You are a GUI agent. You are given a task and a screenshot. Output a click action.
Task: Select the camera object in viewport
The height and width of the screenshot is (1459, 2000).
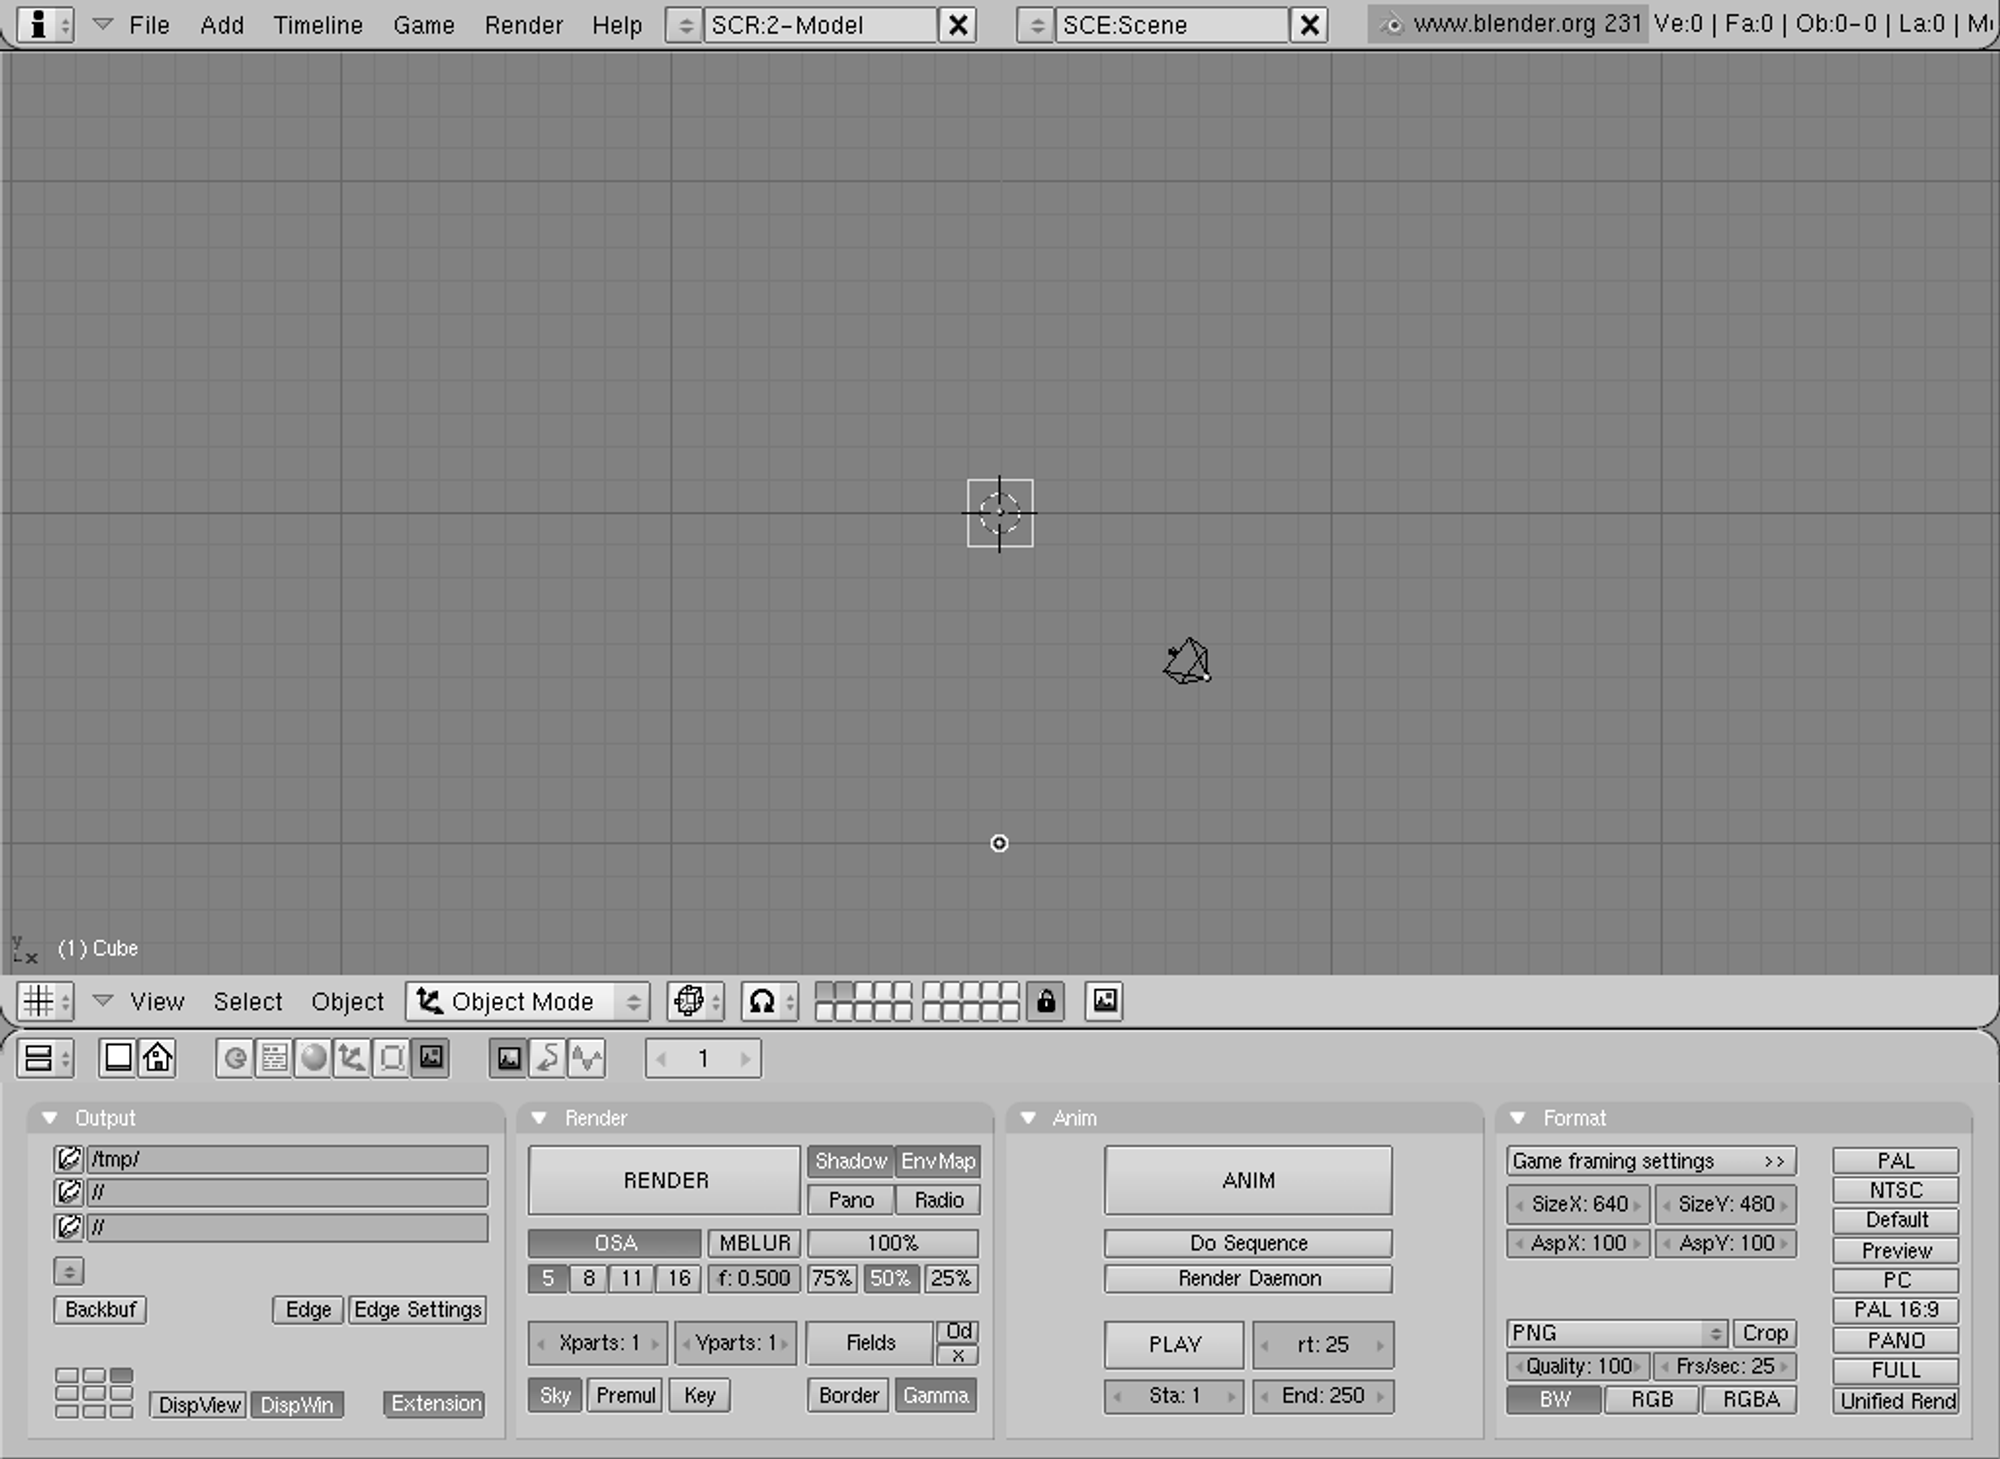click(x=1187, y=662)
